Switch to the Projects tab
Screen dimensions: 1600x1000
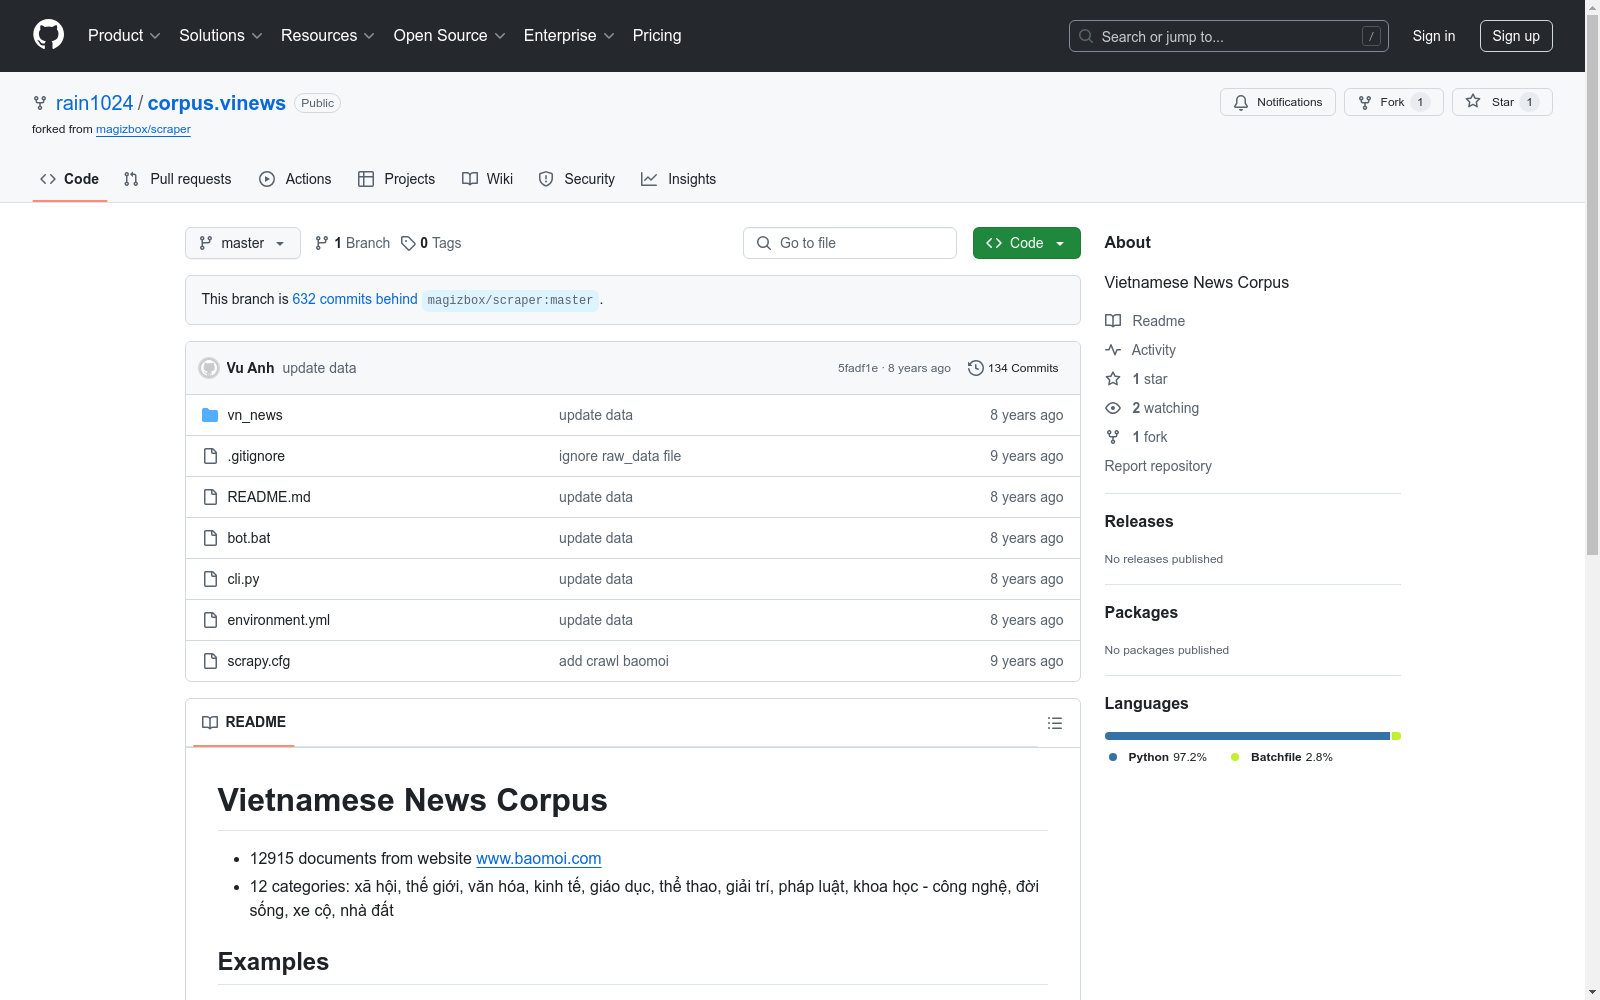point(397,179)
